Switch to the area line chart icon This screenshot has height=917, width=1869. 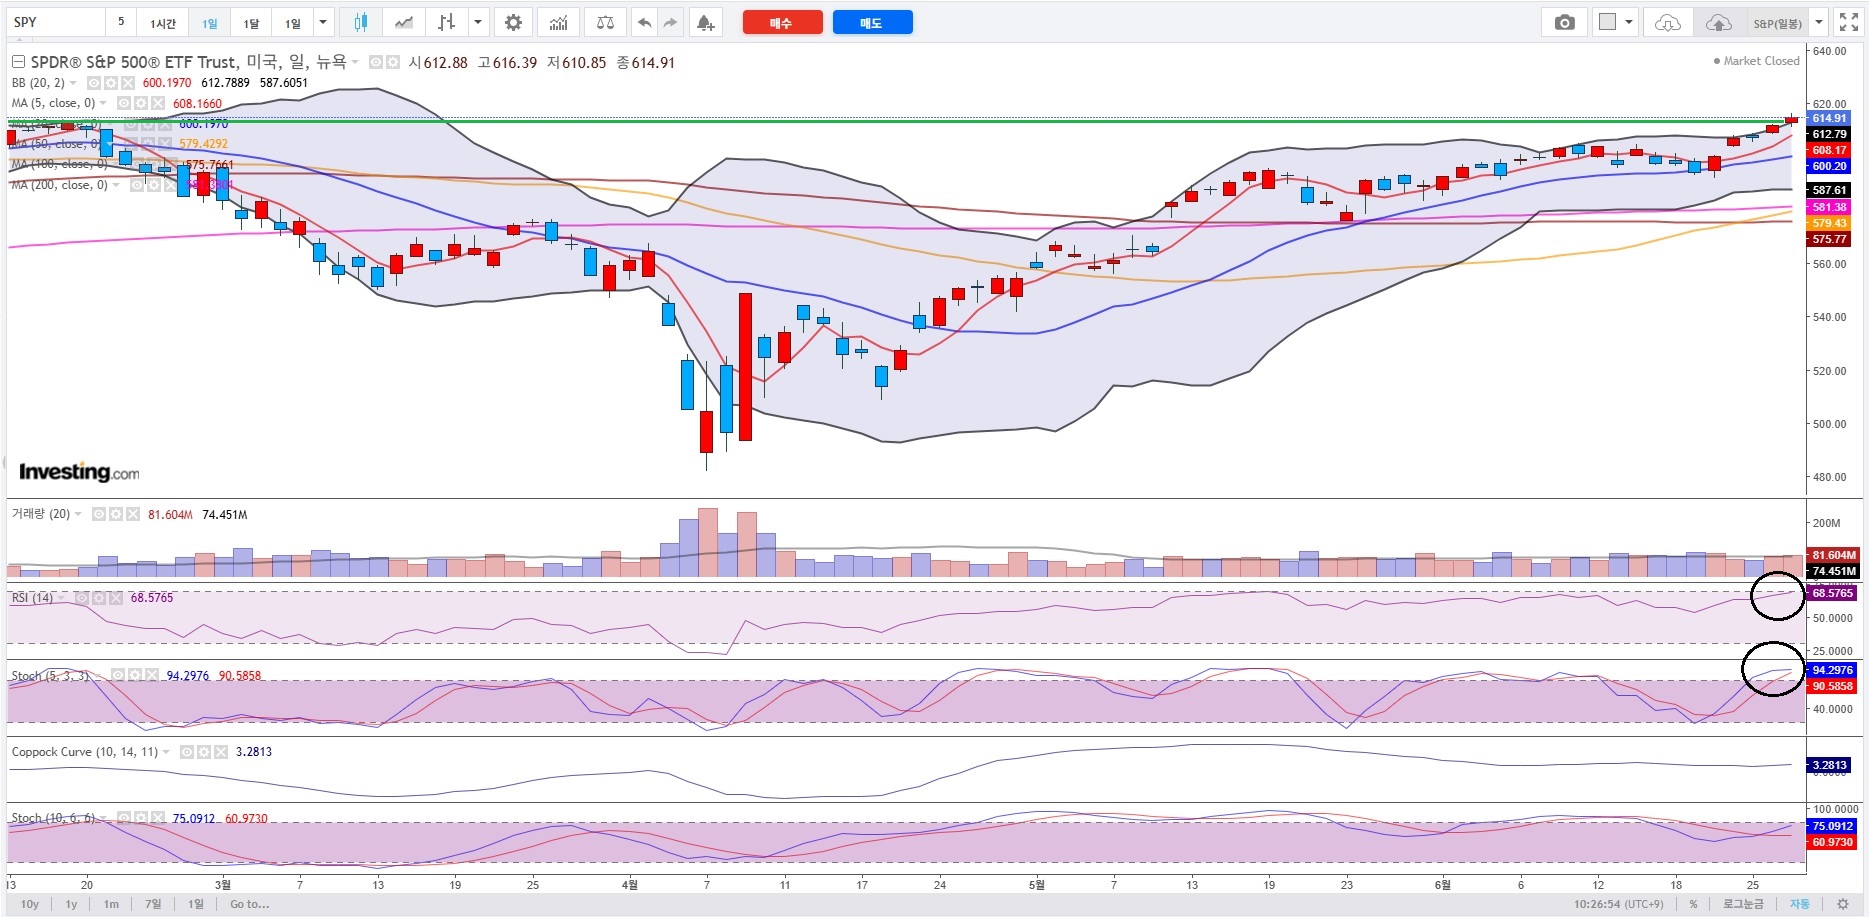coord(403,22)
